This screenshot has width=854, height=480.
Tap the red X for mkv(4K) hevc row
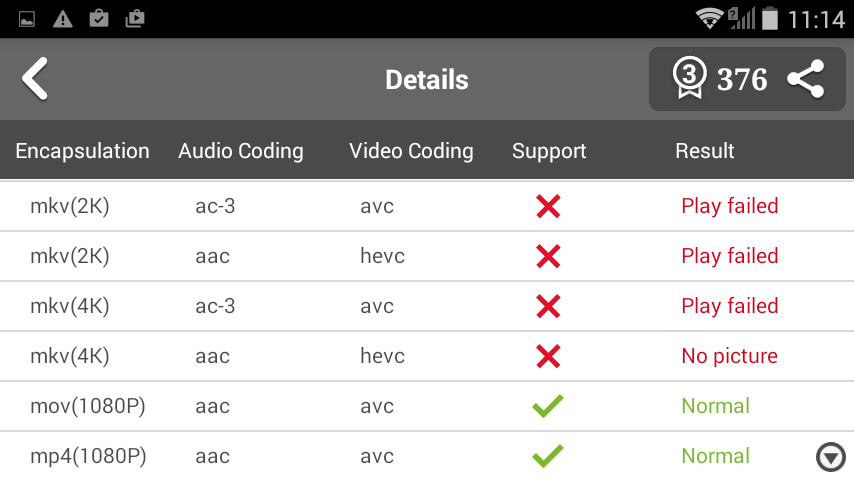pos(548,356)
